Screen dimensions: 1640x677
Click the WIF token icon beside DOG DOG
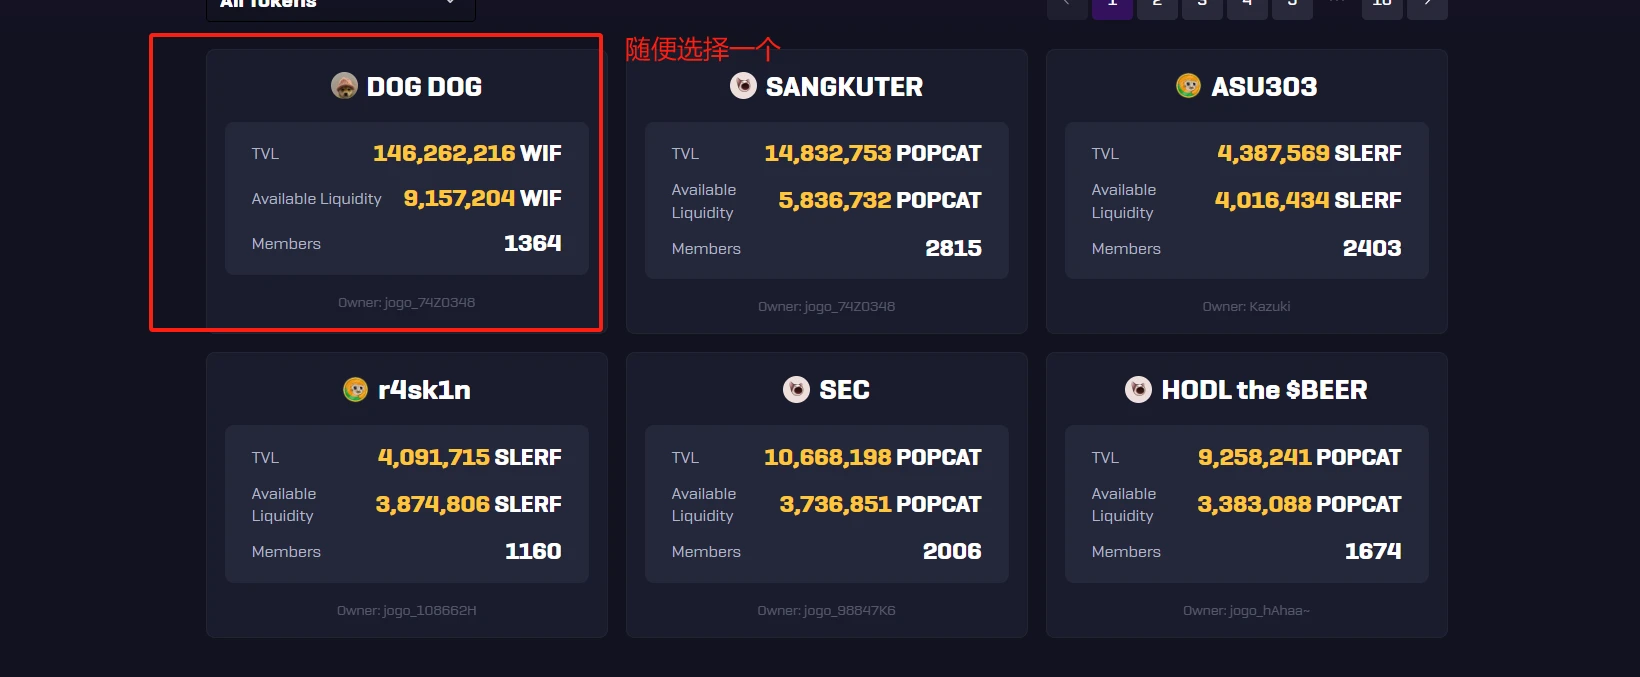point(344,86)
